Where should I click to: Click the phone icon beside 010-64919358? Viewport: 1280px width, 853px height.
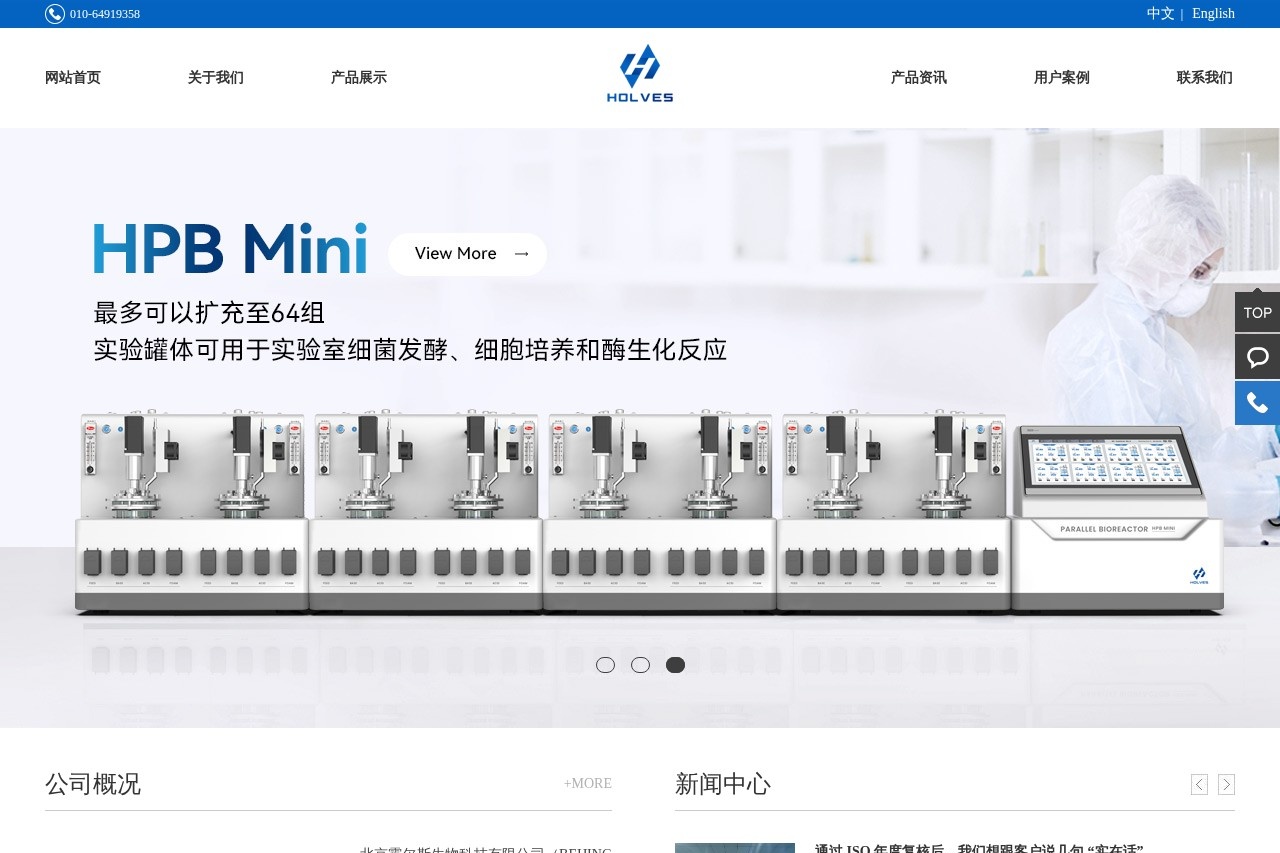(55, 14)
